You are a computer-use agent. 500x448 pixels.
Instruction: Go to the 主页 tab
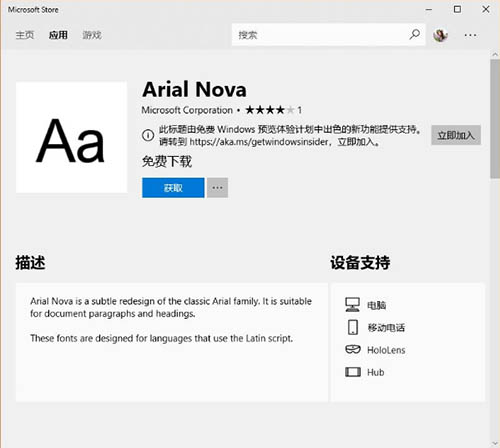[x=25, y=35]
